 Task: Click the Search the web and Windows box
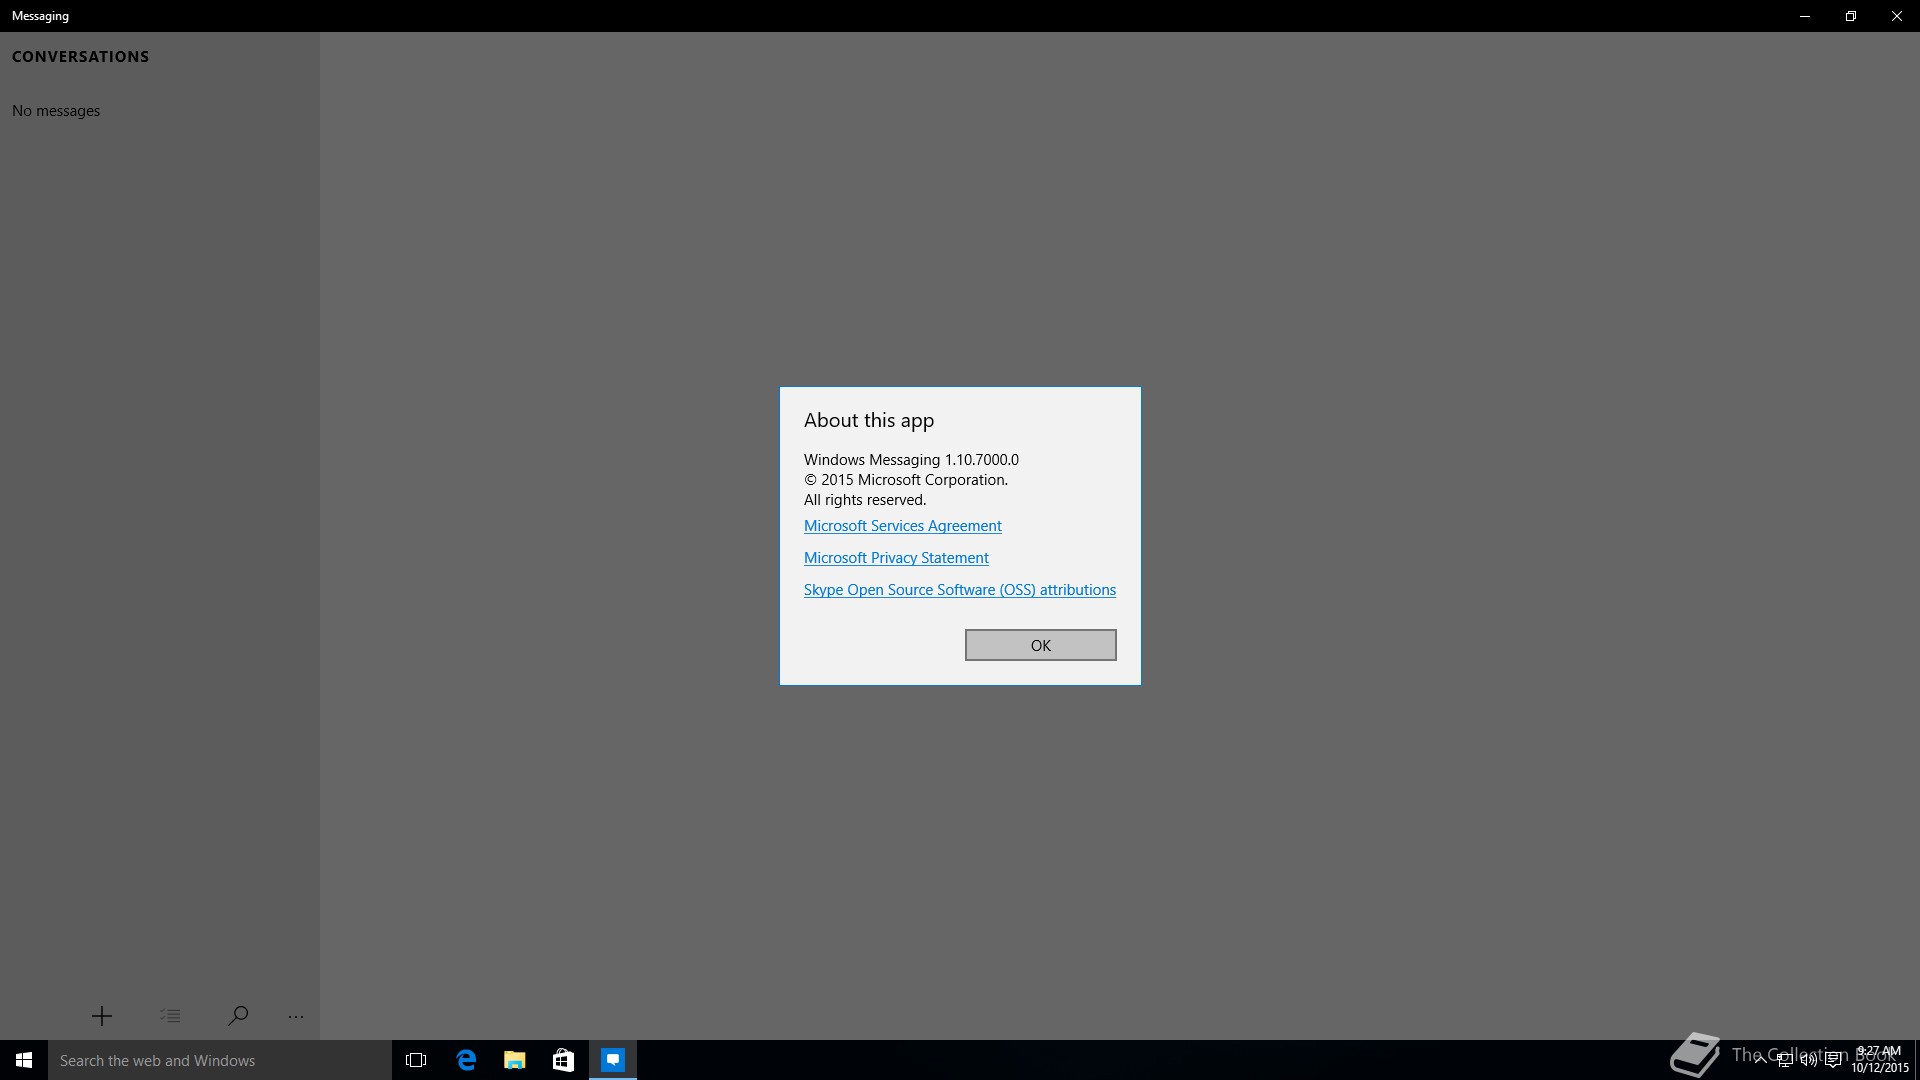[220, 1060]
